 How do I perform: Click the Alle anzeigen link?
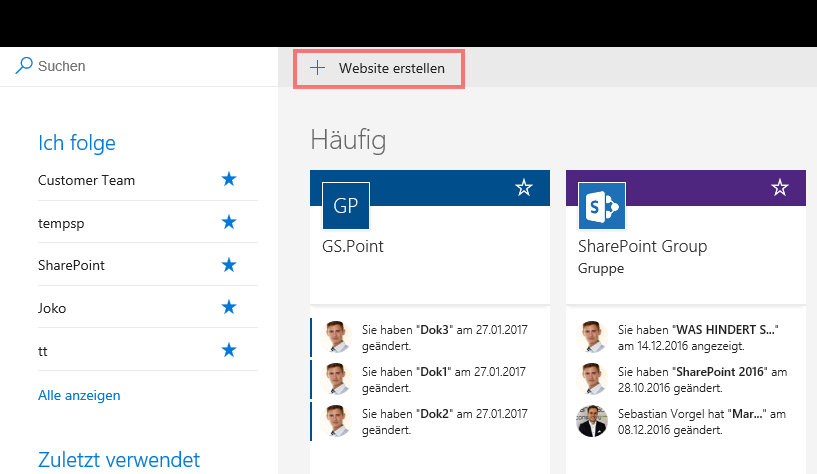(79, 395)
